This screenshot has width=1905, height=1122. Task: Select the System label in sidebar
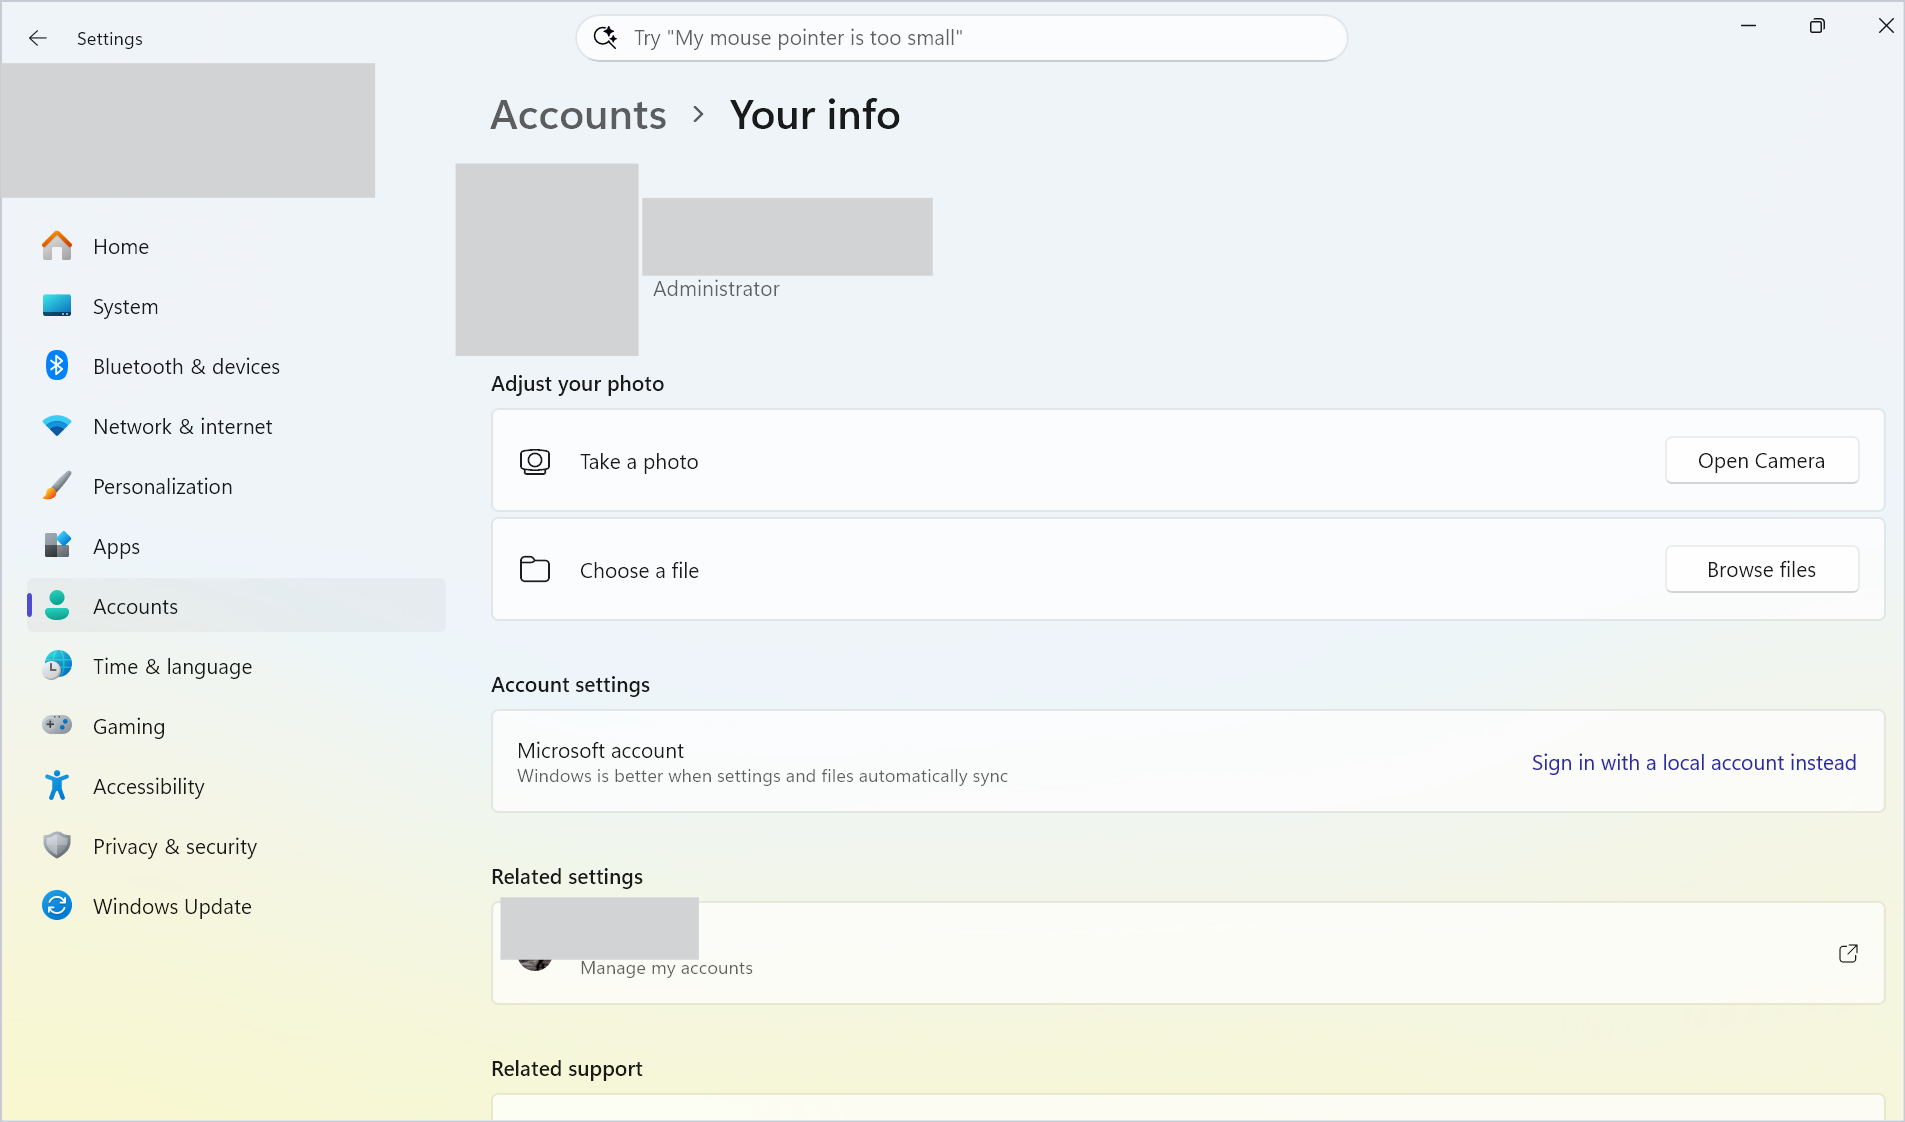point(126,307)
